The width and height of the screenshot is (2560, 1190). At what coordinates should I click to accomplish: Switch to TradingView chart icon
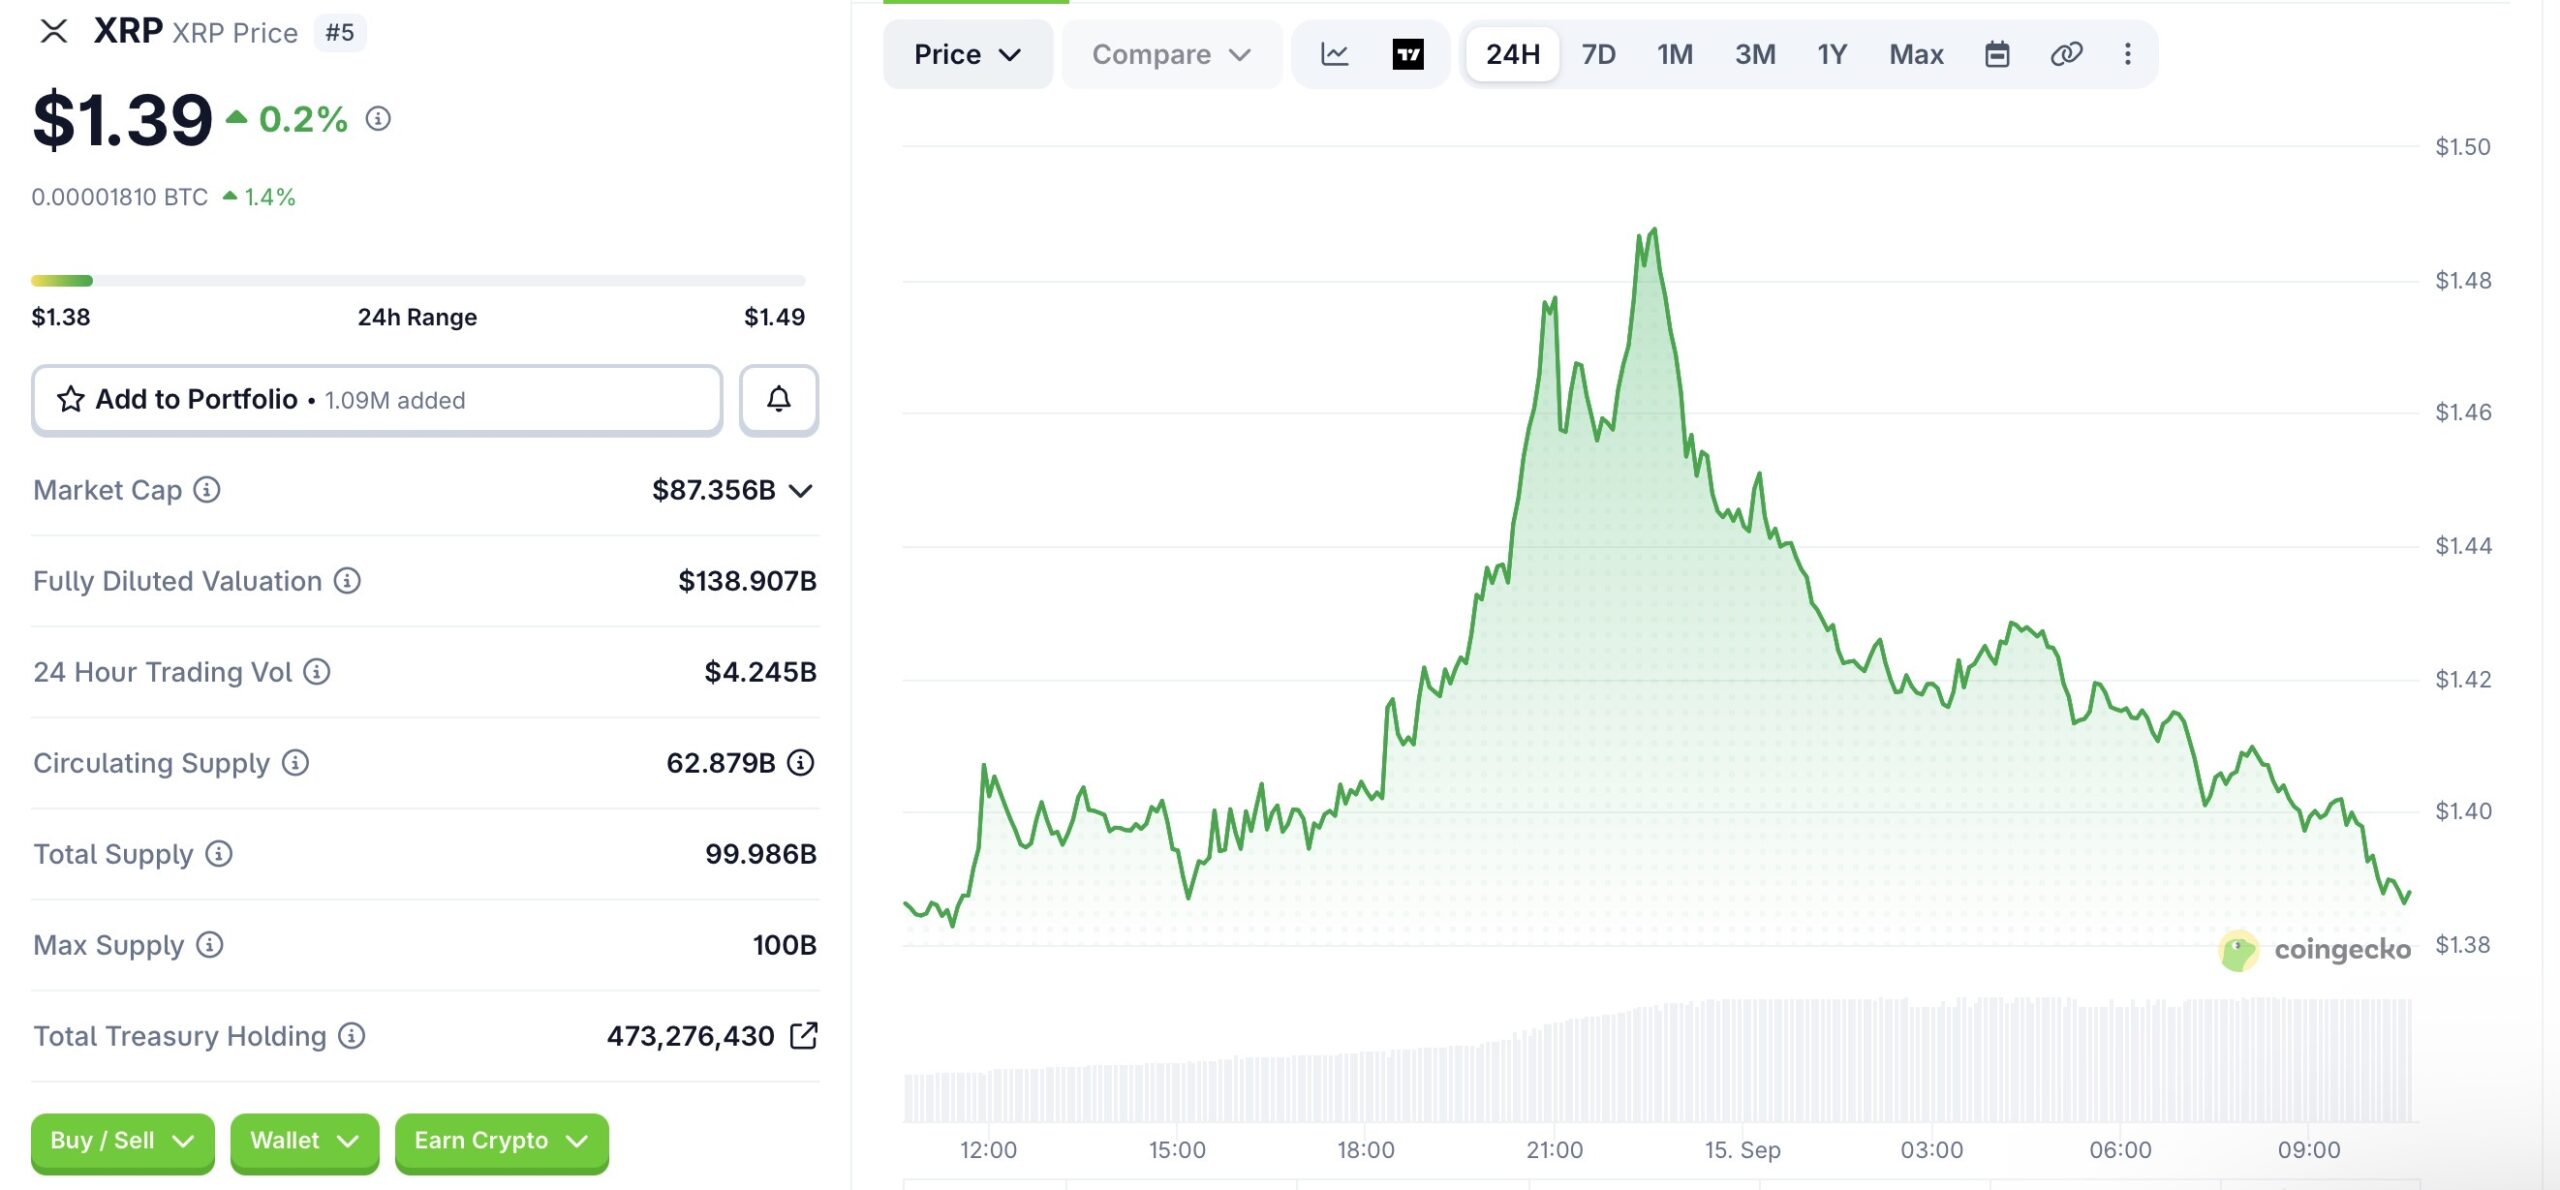pyautogui.click(x=1408, y=54)
